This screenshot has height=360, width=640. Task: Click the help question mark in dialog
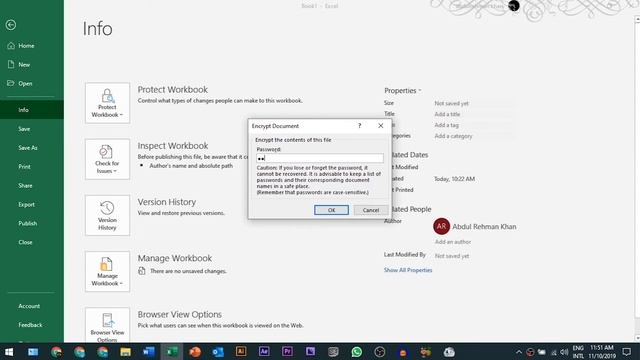click(360, 126)
